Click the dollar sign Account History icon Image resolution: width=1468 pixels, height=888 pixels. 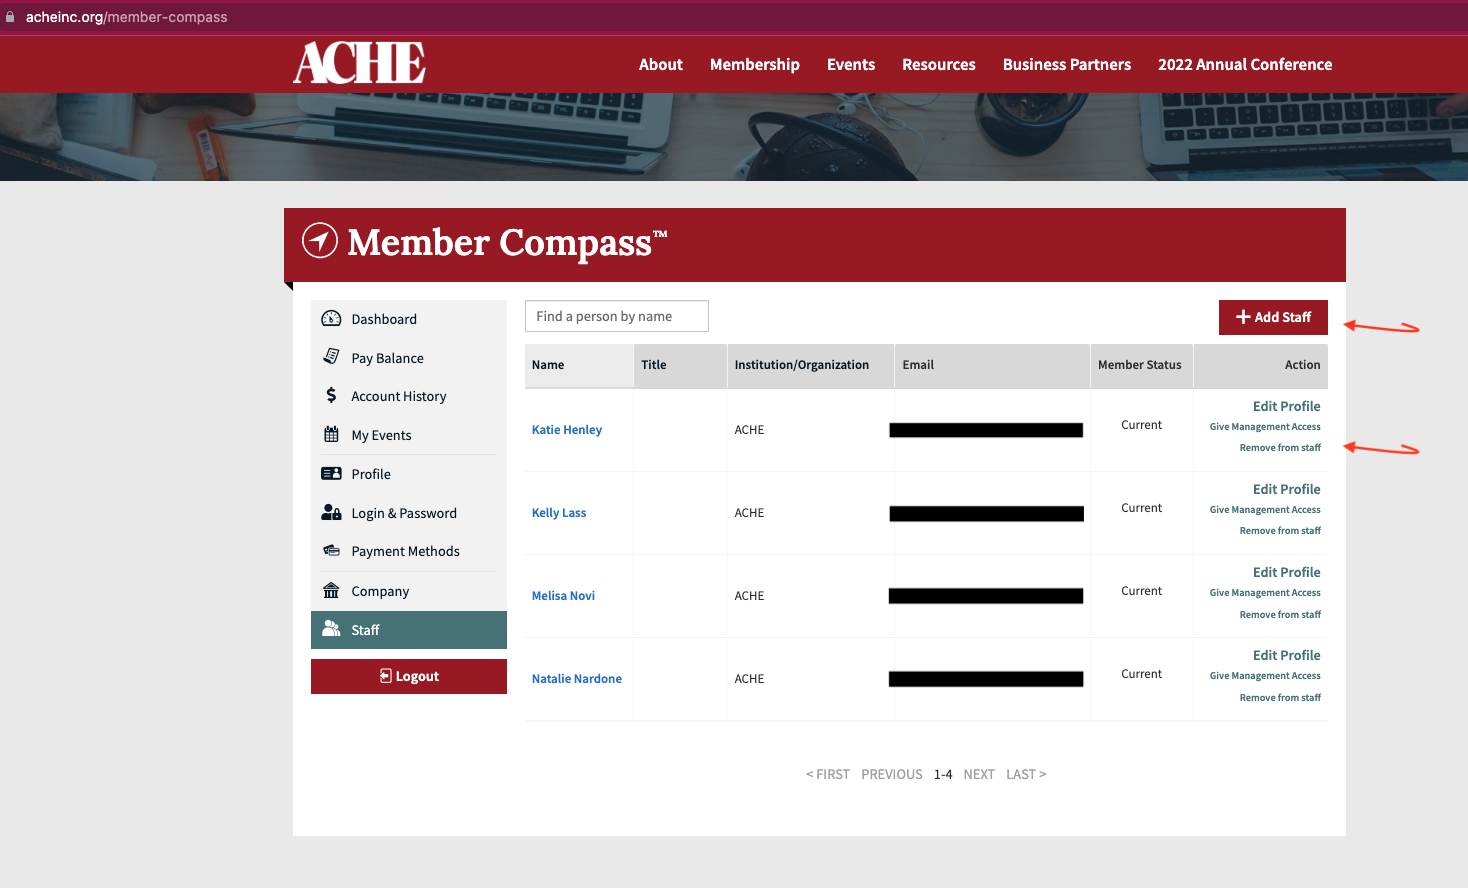(331, 396)
